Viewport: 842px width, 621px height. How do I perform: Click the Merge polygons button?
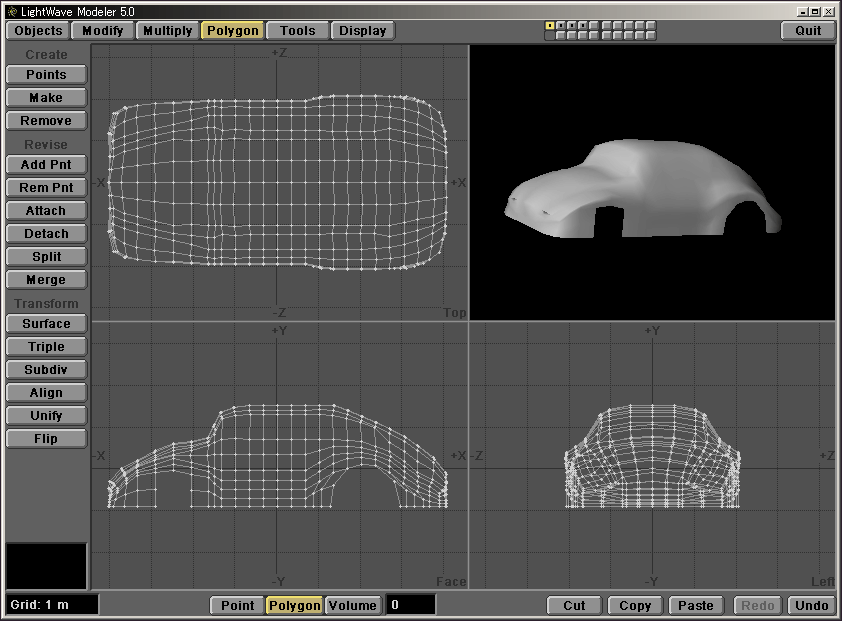(46, 280)
